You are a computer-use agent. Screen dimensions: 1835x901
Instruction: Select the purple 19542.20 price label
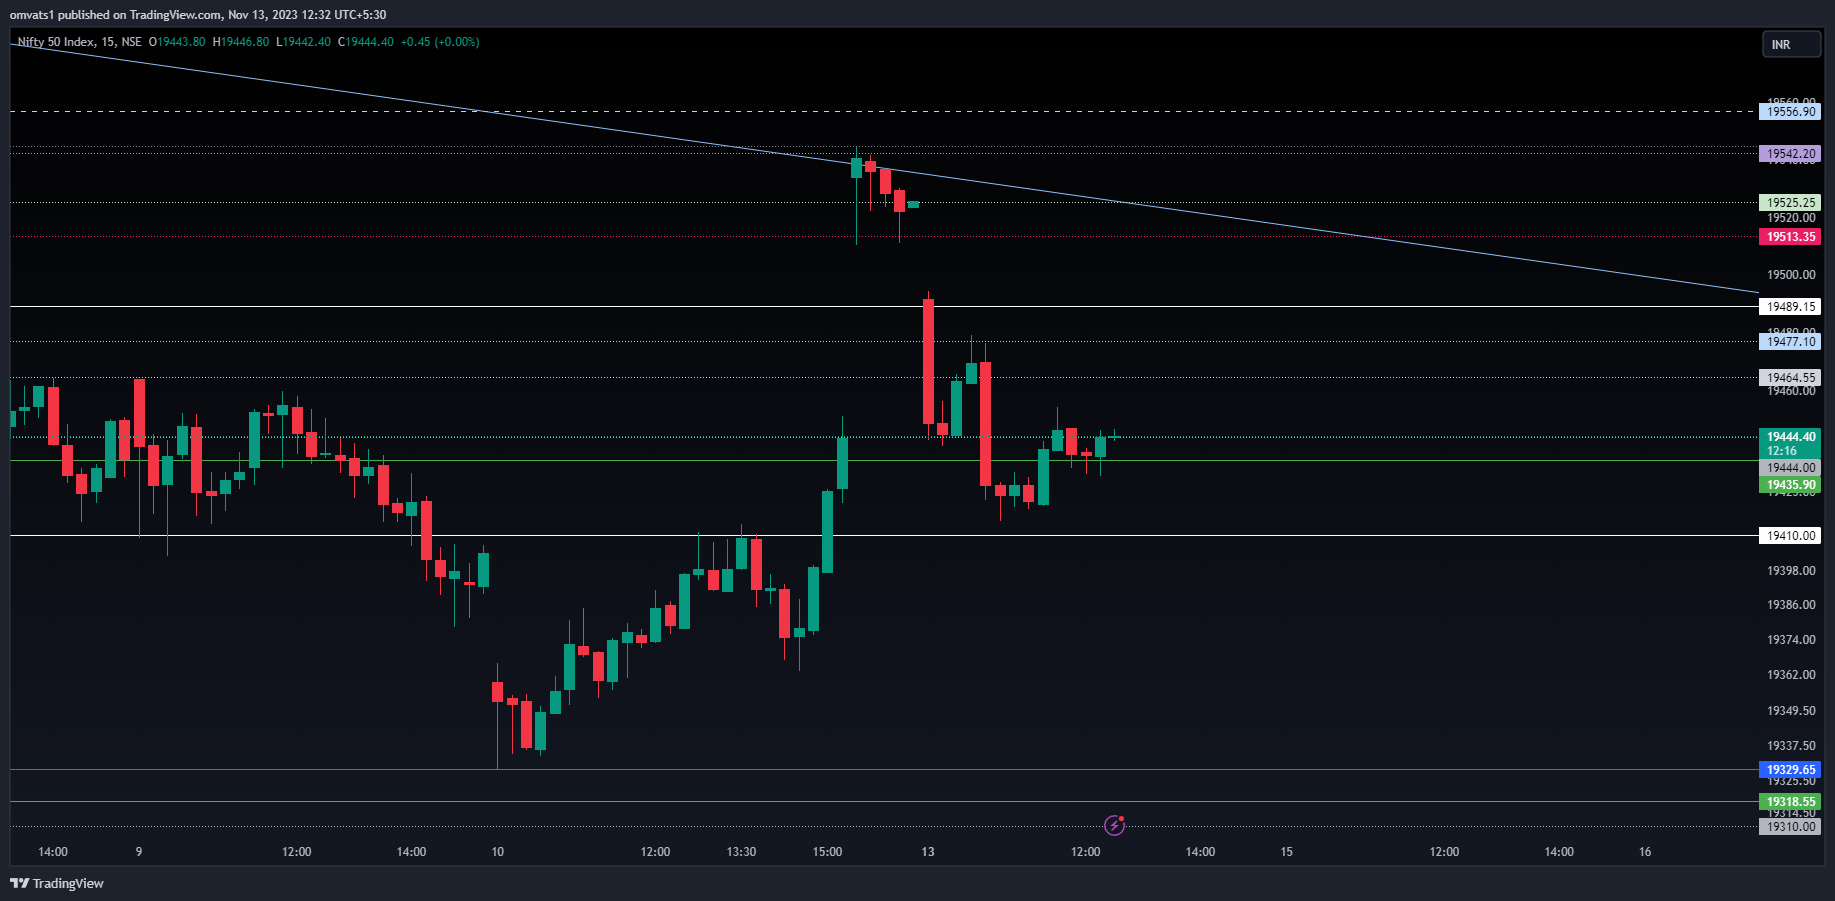1790,154
